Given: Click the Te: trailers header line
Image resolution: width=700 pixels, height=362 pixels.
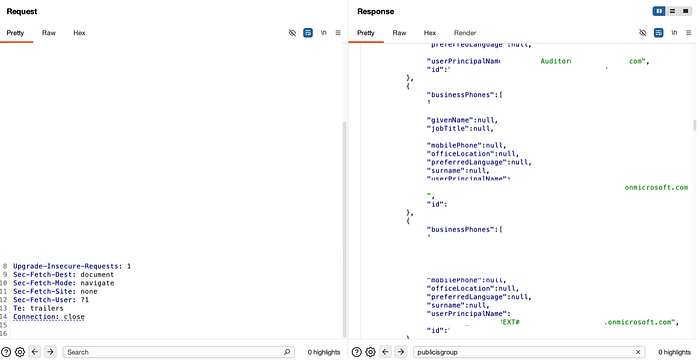Looking at the screenshot, I should tap(38, 308).
